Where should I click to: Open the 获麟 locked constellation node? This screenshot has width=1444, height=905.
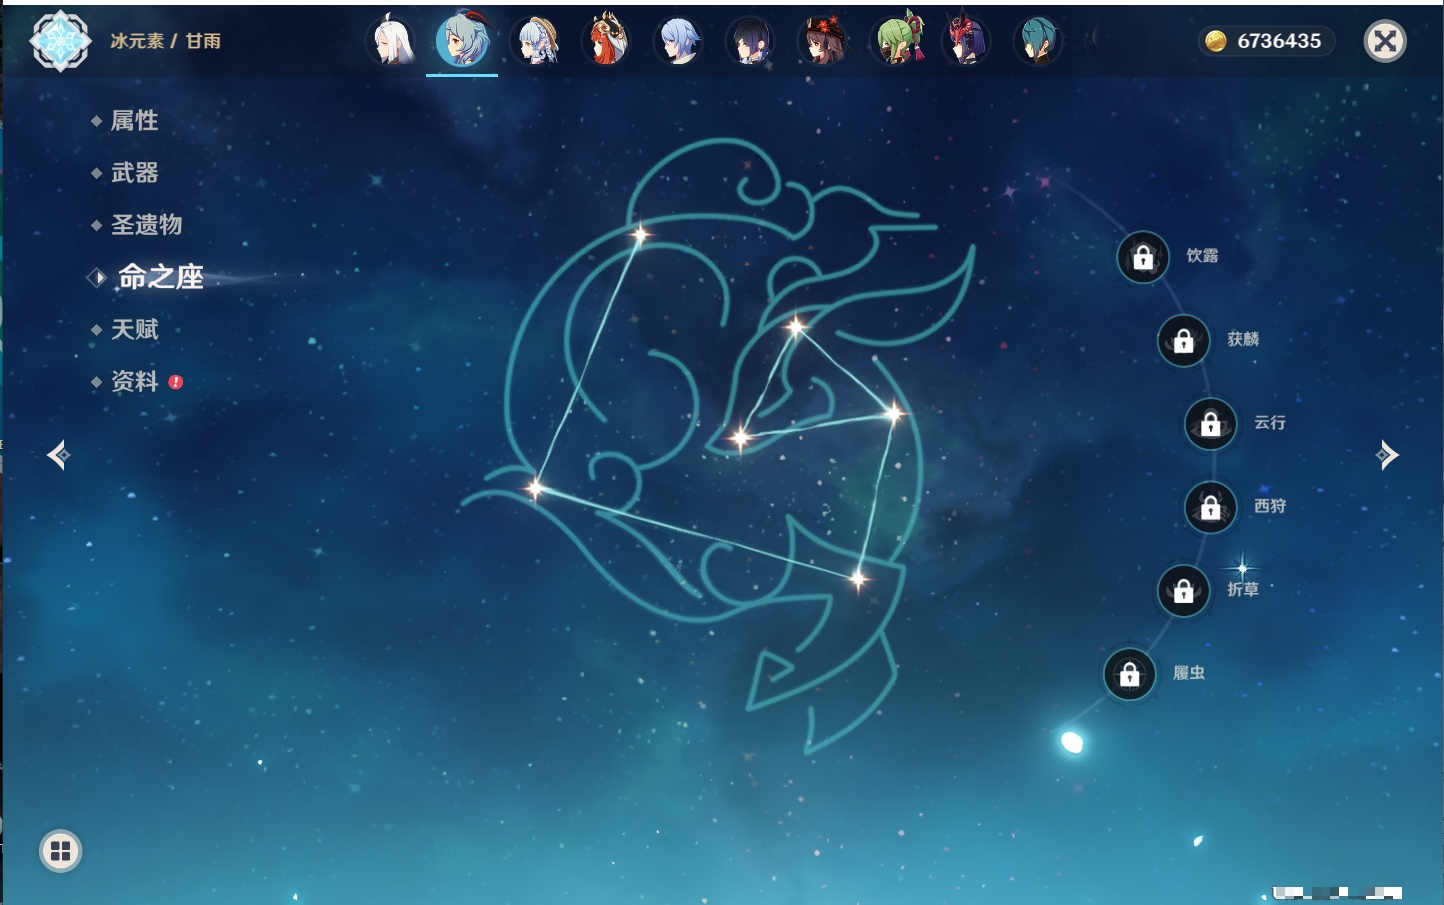pos(1184,341)
